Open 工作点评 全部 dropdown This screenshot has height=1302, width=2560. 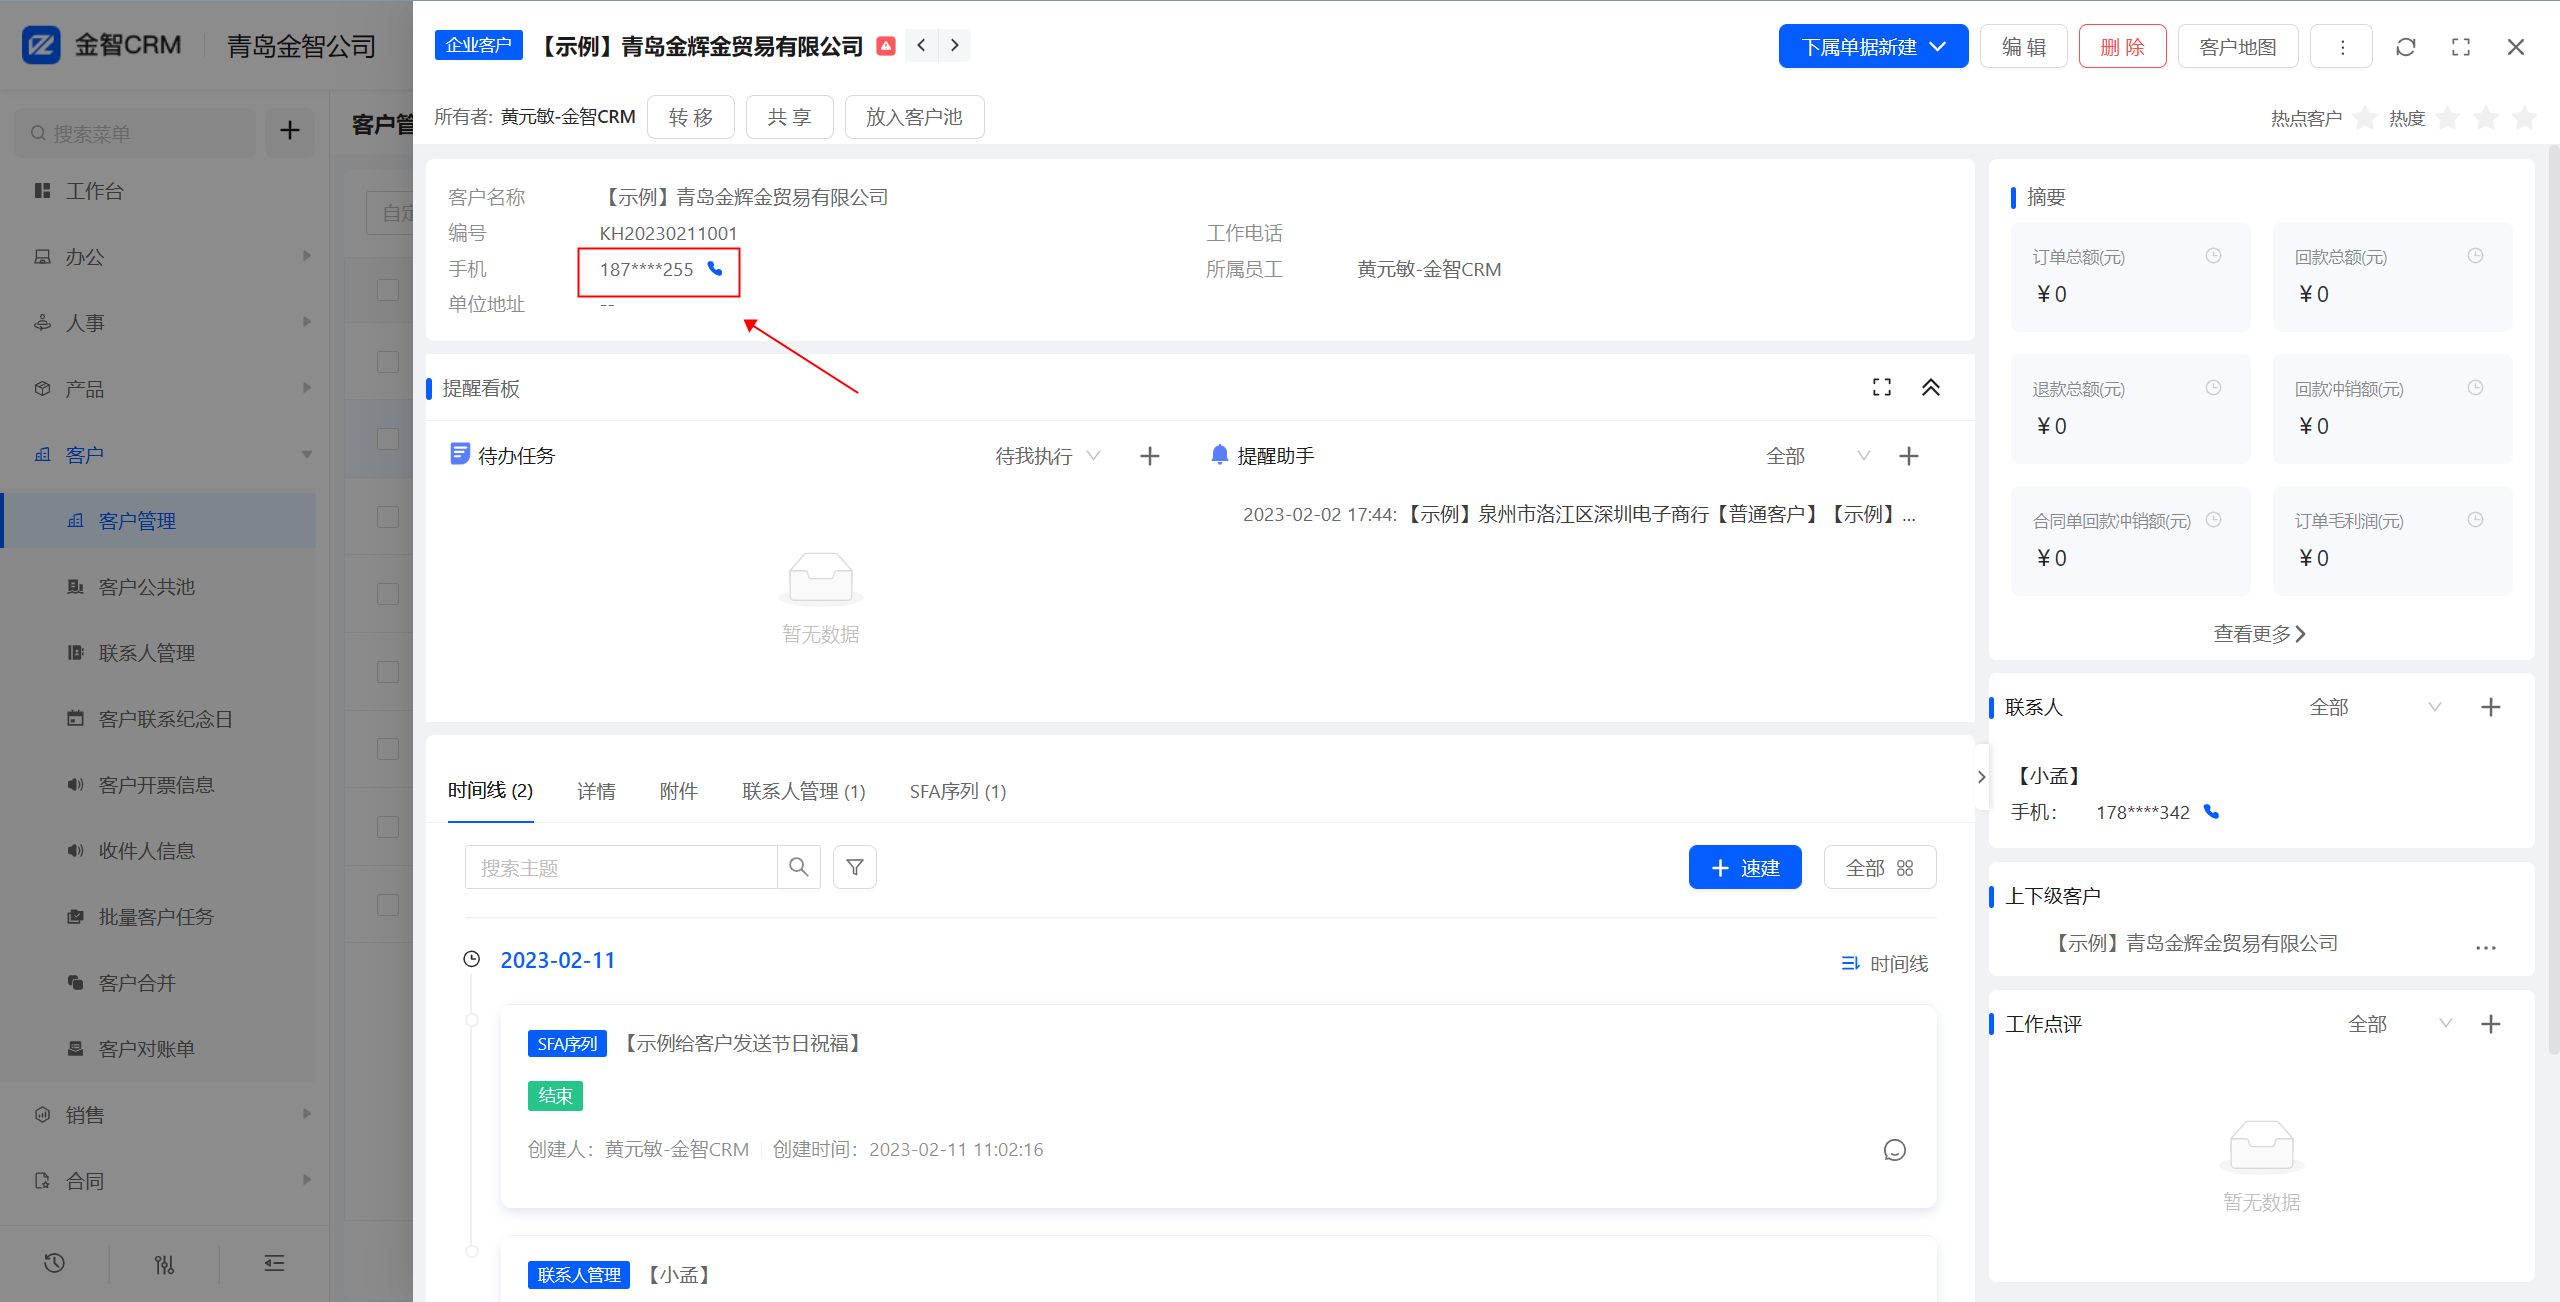tap(2400, 1024)
